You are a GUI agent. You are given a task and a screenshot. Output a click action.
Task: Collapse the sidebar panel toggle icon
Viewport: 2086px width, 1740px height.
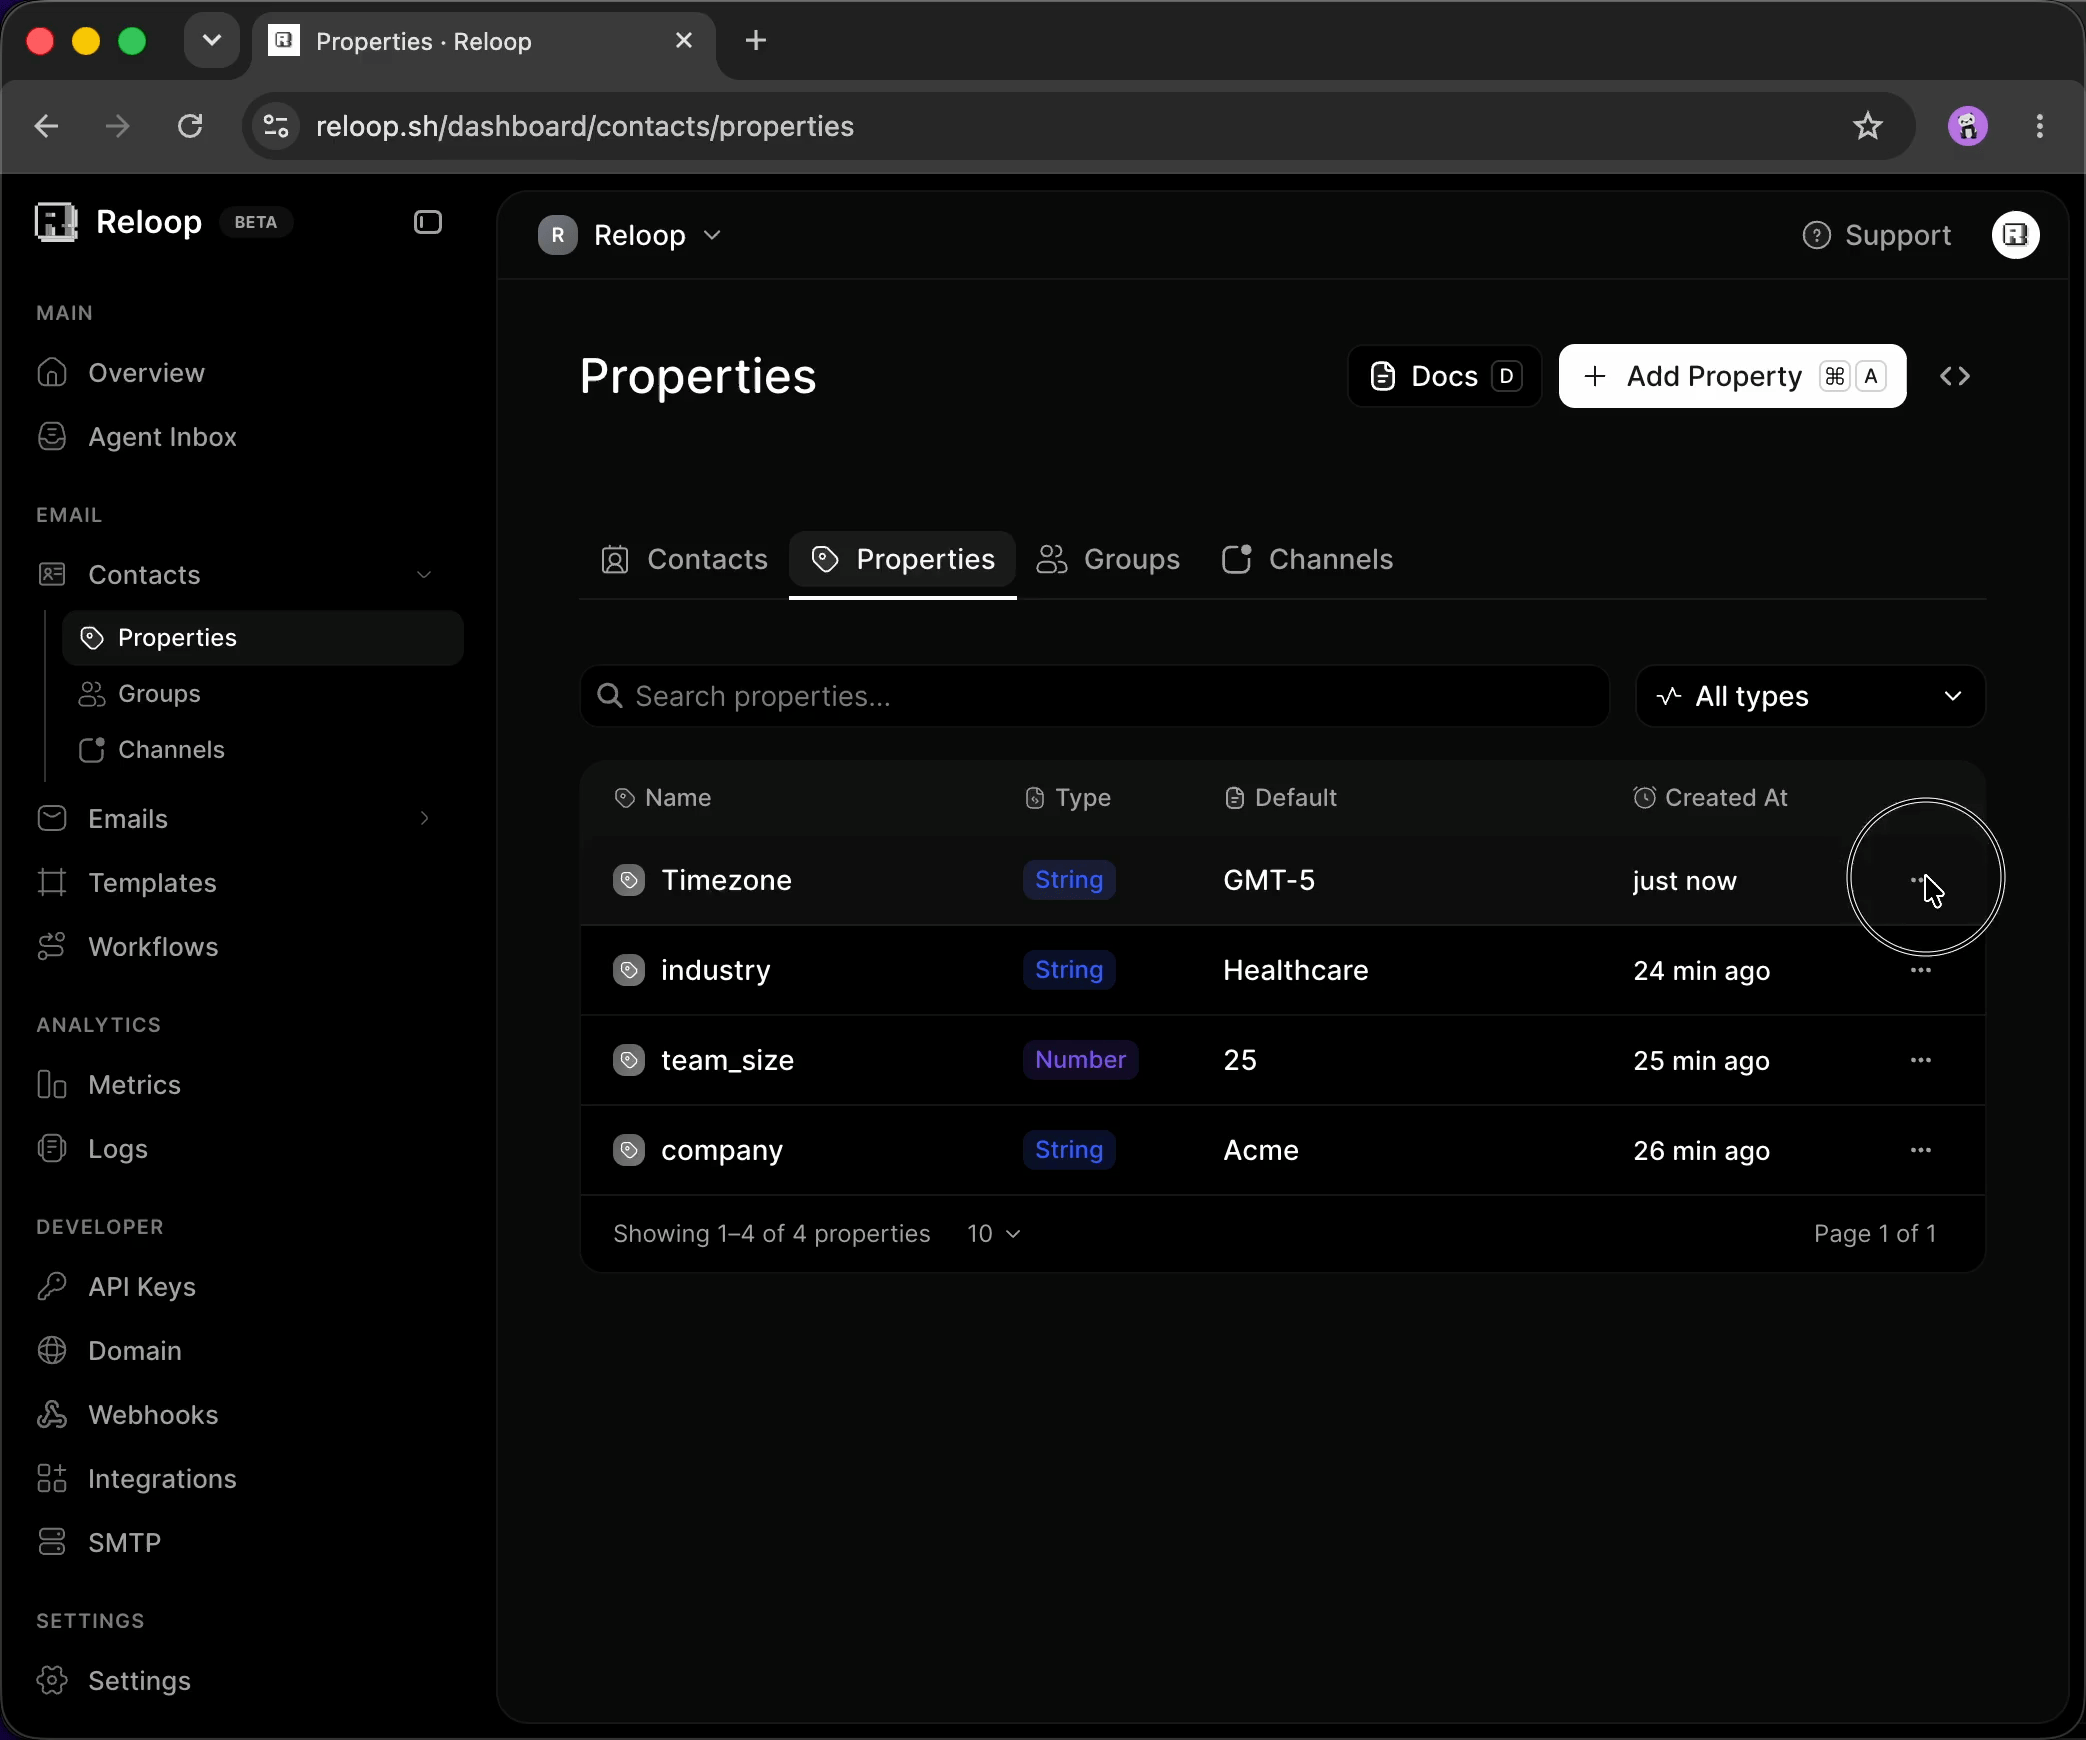click(x=428, y=222)
